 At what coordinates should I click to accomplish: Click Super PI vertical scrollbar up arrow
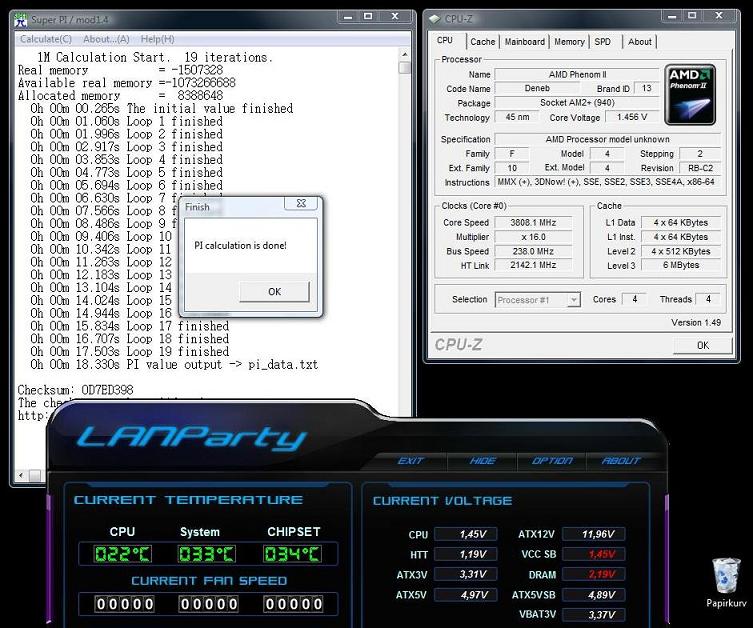(x=404, y=54)
